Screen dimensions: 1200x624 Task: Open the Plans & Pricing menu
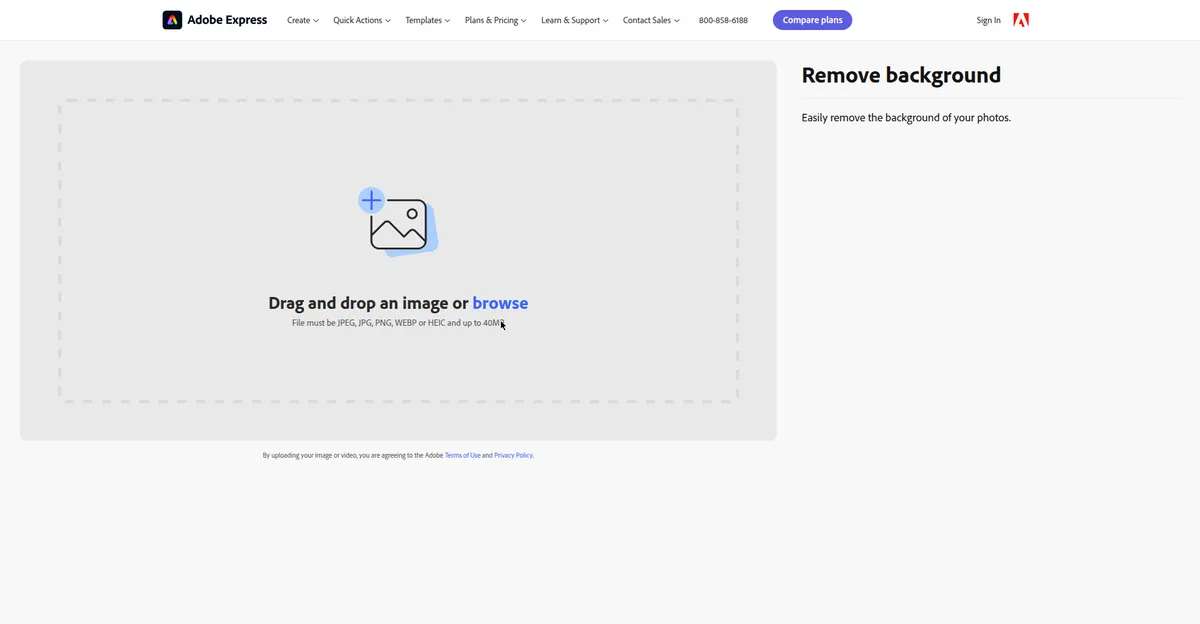point(496,20)
